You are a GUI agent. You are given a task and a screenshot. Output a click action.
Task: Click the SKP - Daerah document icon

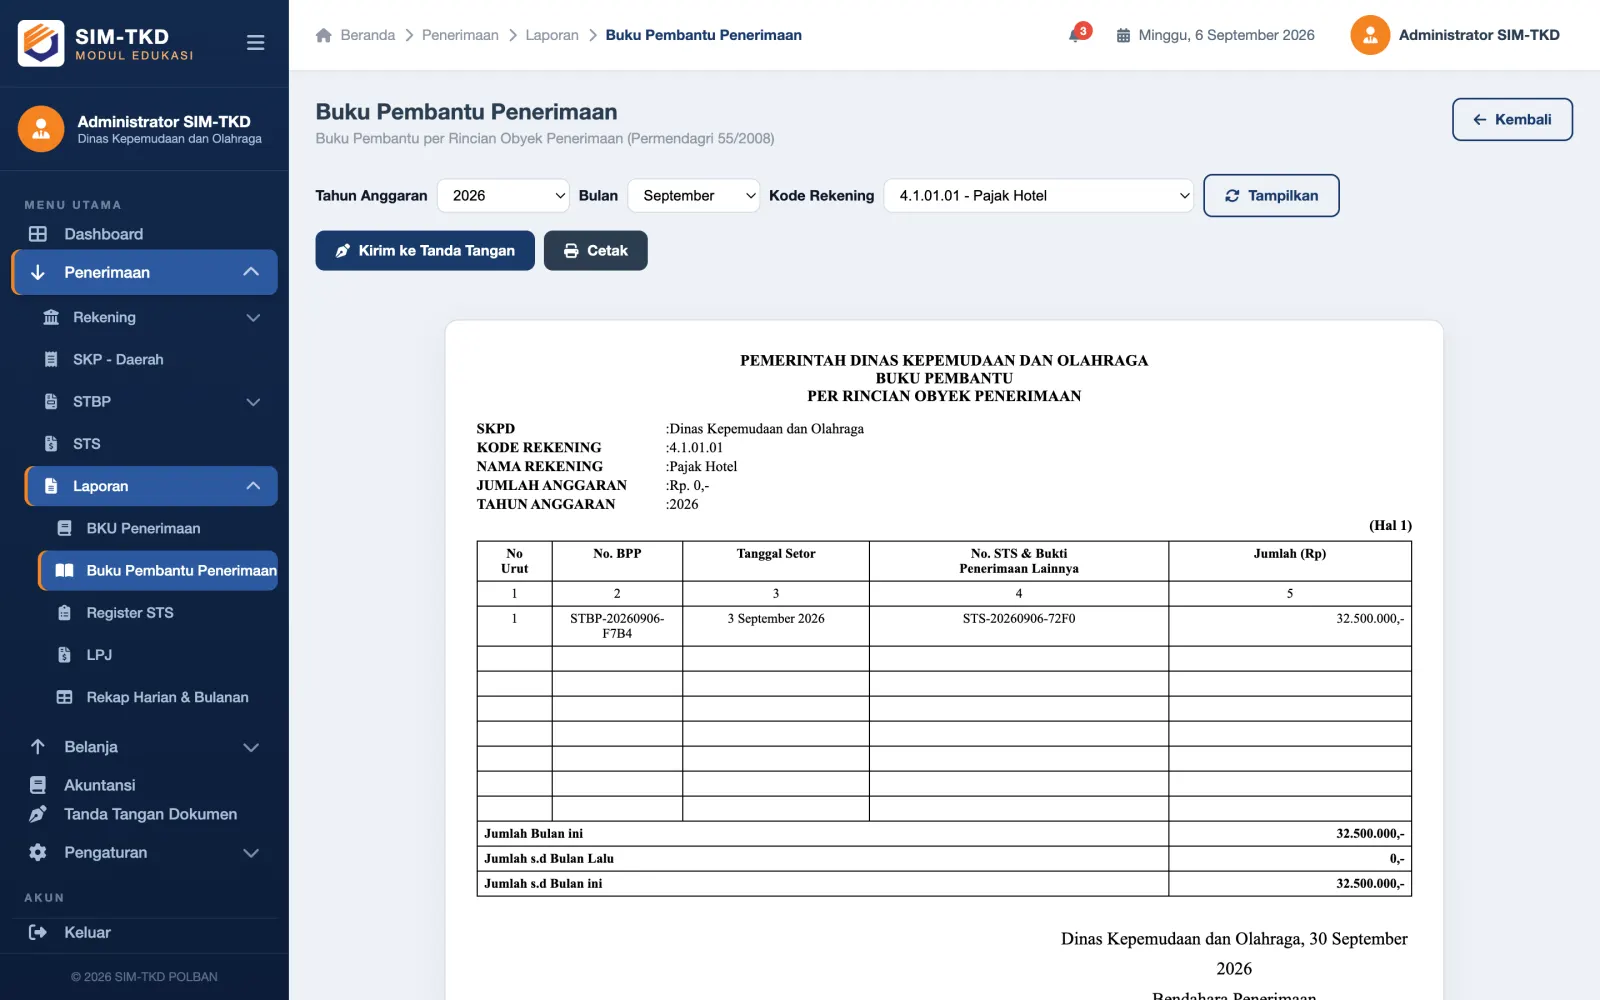51,359
